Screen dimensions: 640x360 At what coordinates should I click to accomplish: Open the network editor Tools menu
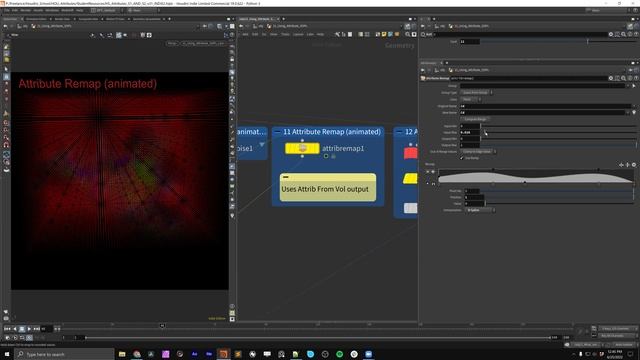285,35
